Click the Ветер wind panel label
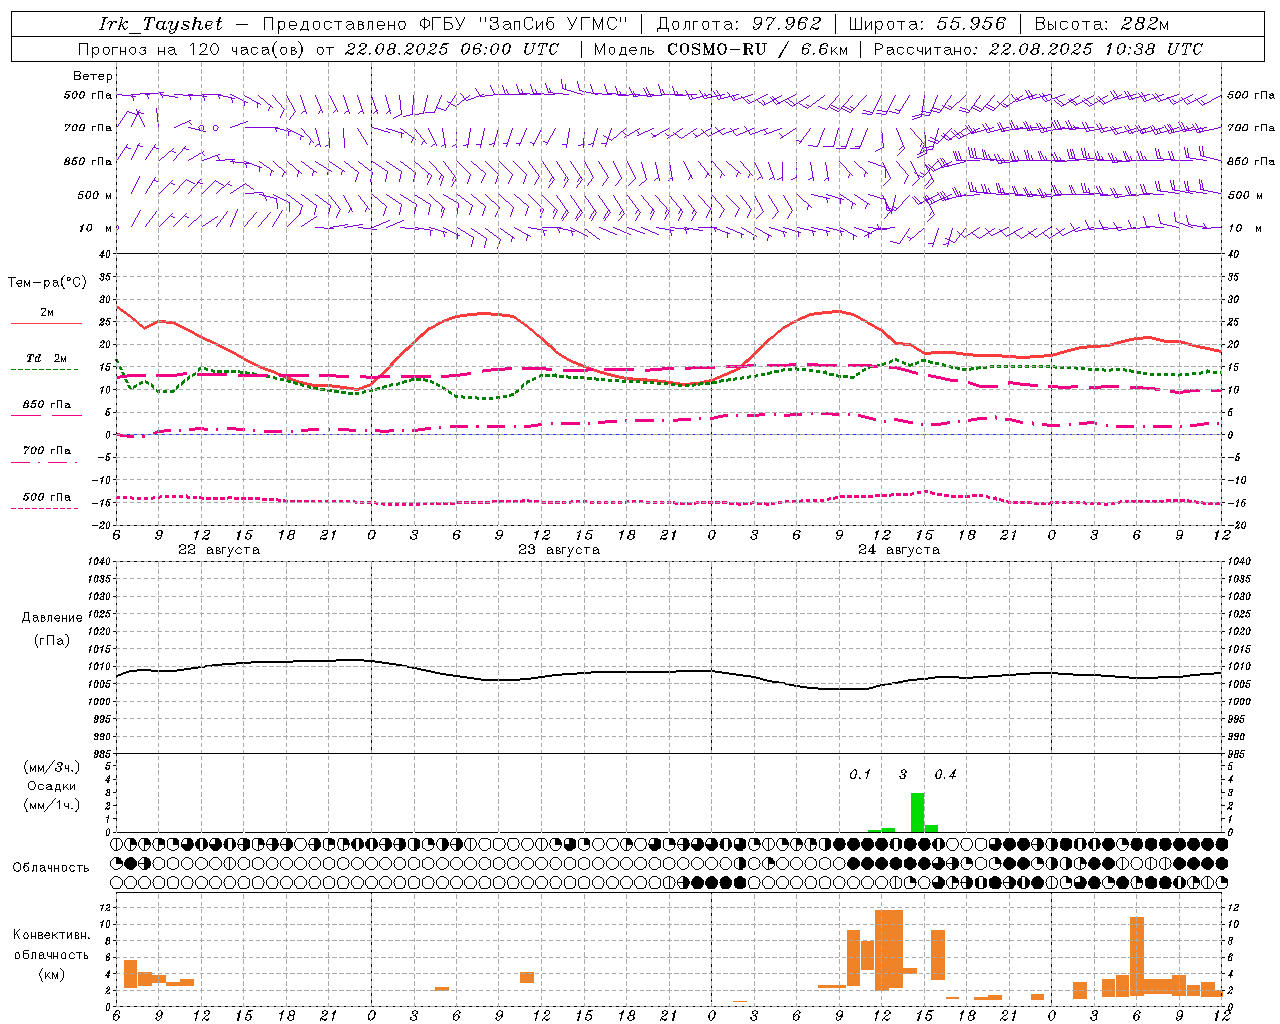This screenshot has height=1024, width=1280. click(92, 76)
